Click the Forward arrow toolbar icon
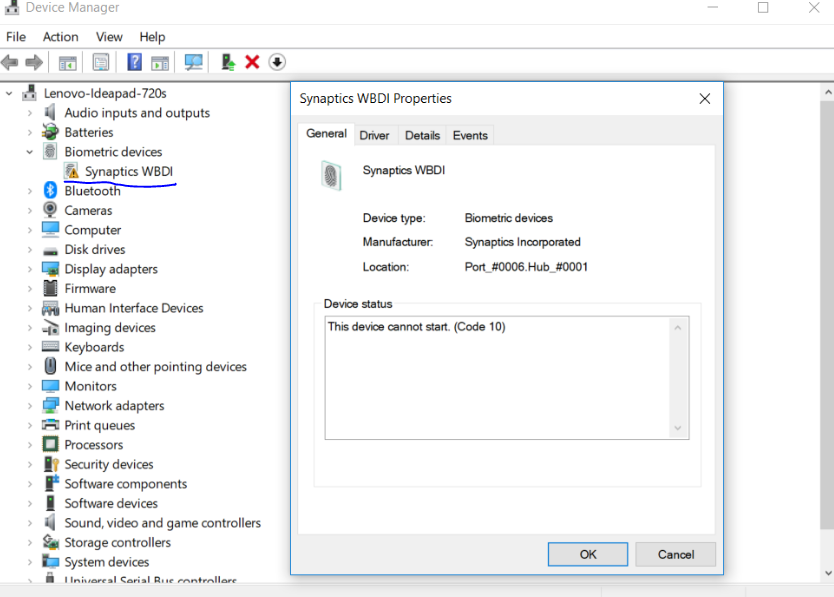The height and width of the screenshot is (597, 834). [x=34, y=62]
